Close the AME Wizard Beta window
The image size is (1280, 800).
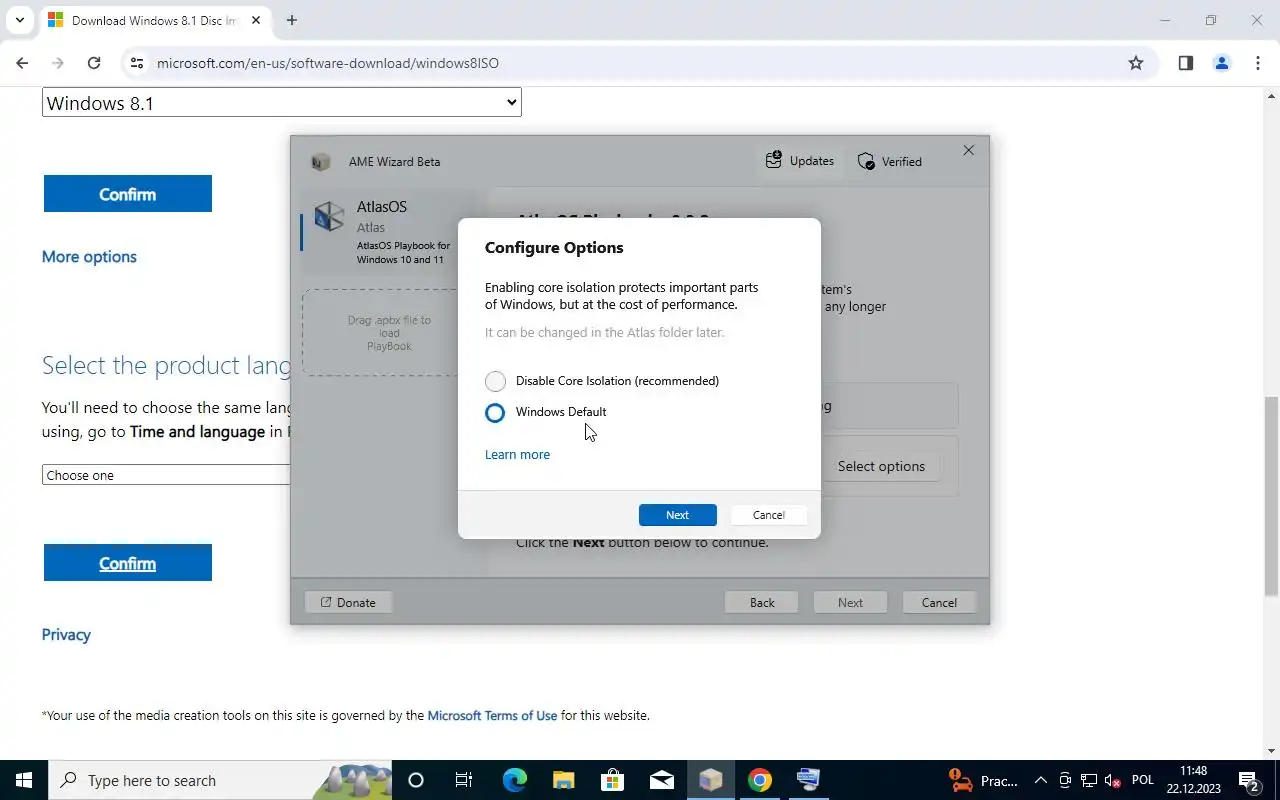point(968,150)
